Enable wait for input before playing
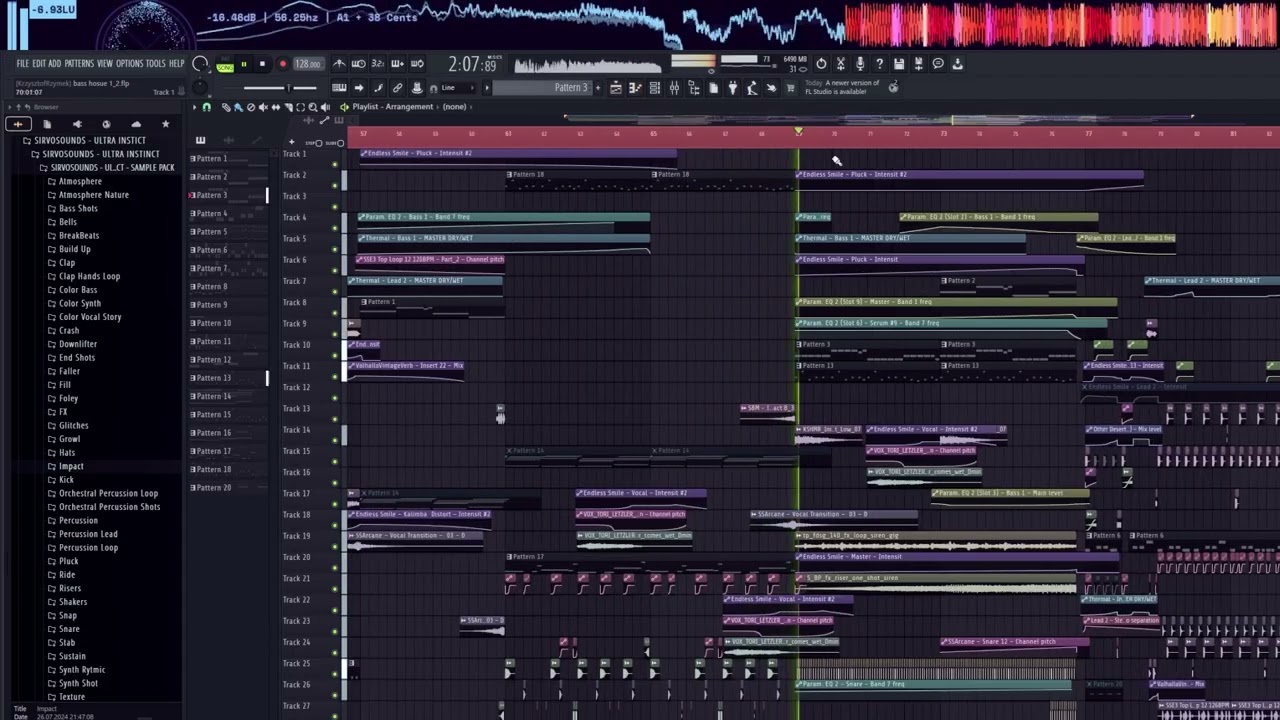1280x720 pixels. point(358,64)
